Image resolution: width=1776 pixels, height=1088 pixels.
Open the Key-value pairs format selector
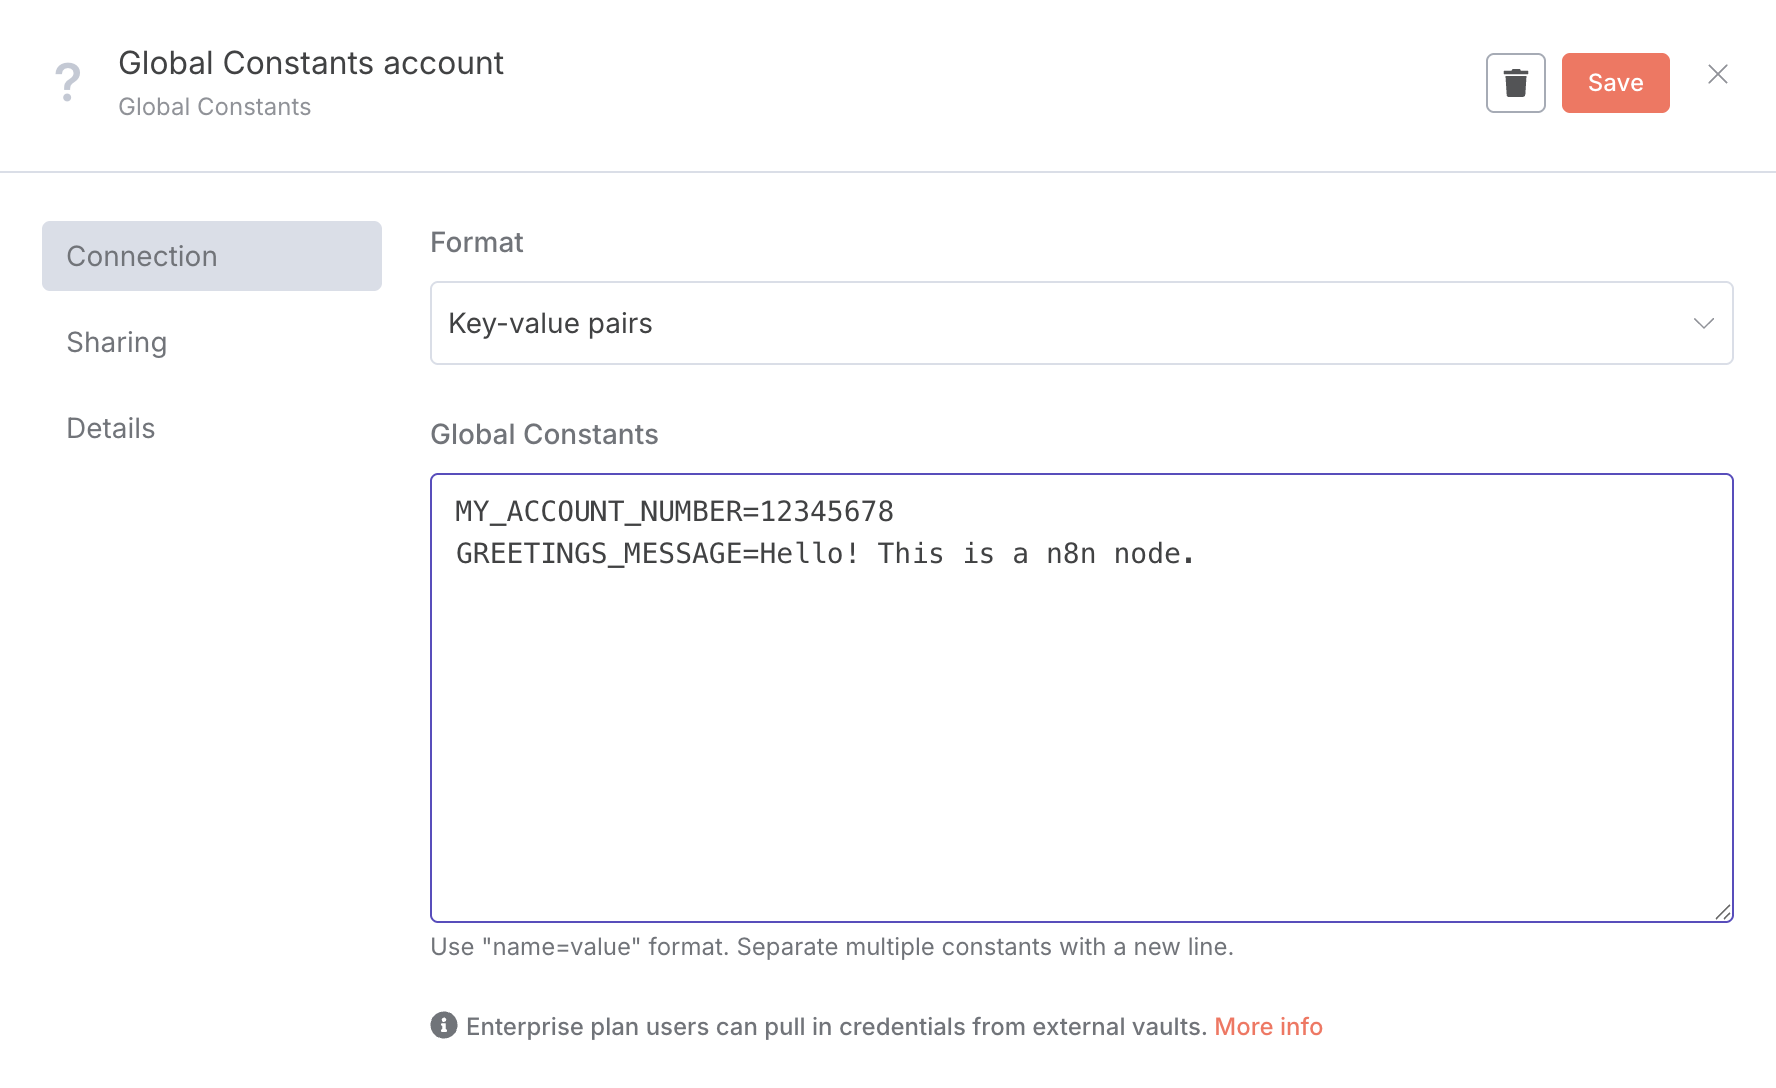tap(1081, 323)
